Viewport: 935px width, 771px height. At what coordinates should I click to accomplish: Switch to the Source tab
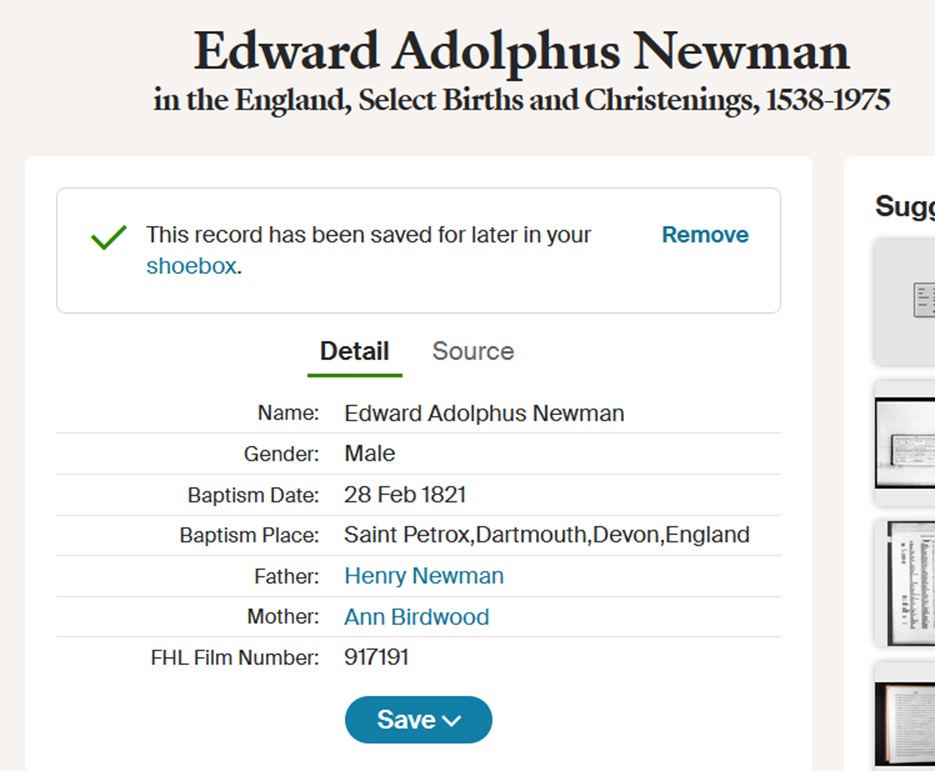pos(472,351)
